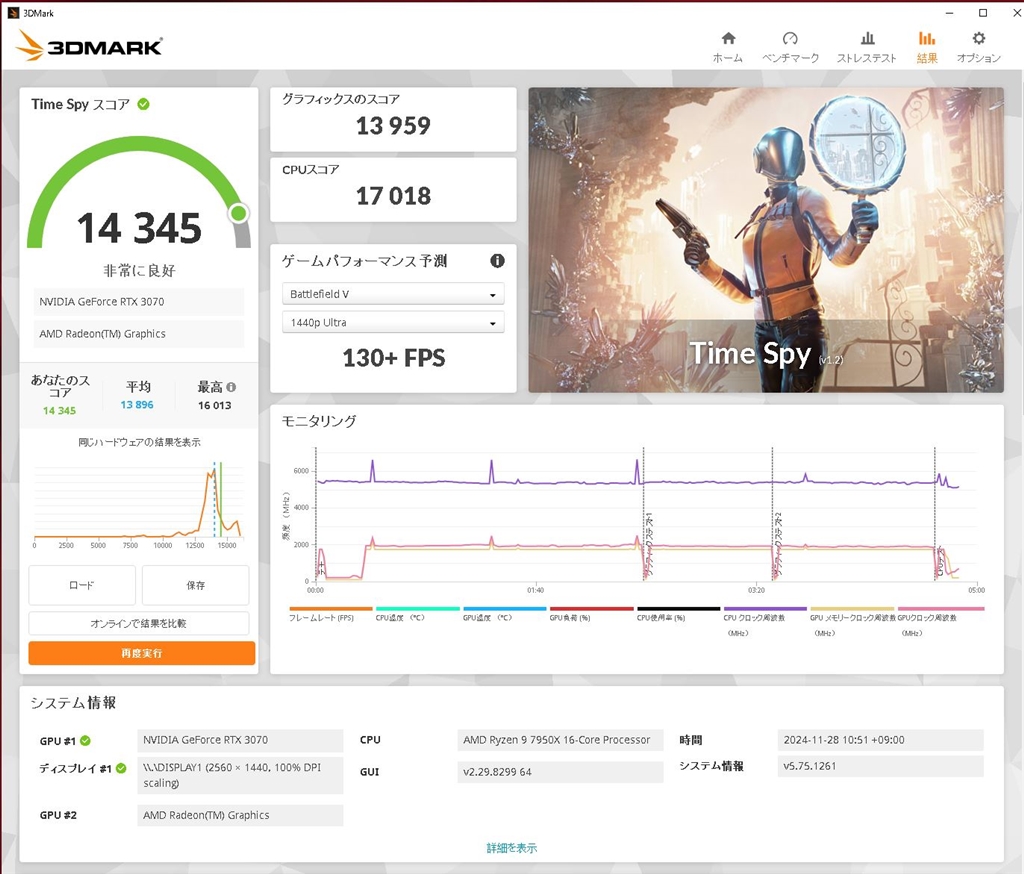Click the ロード button

pyautogui.click(x=82, y=585)
